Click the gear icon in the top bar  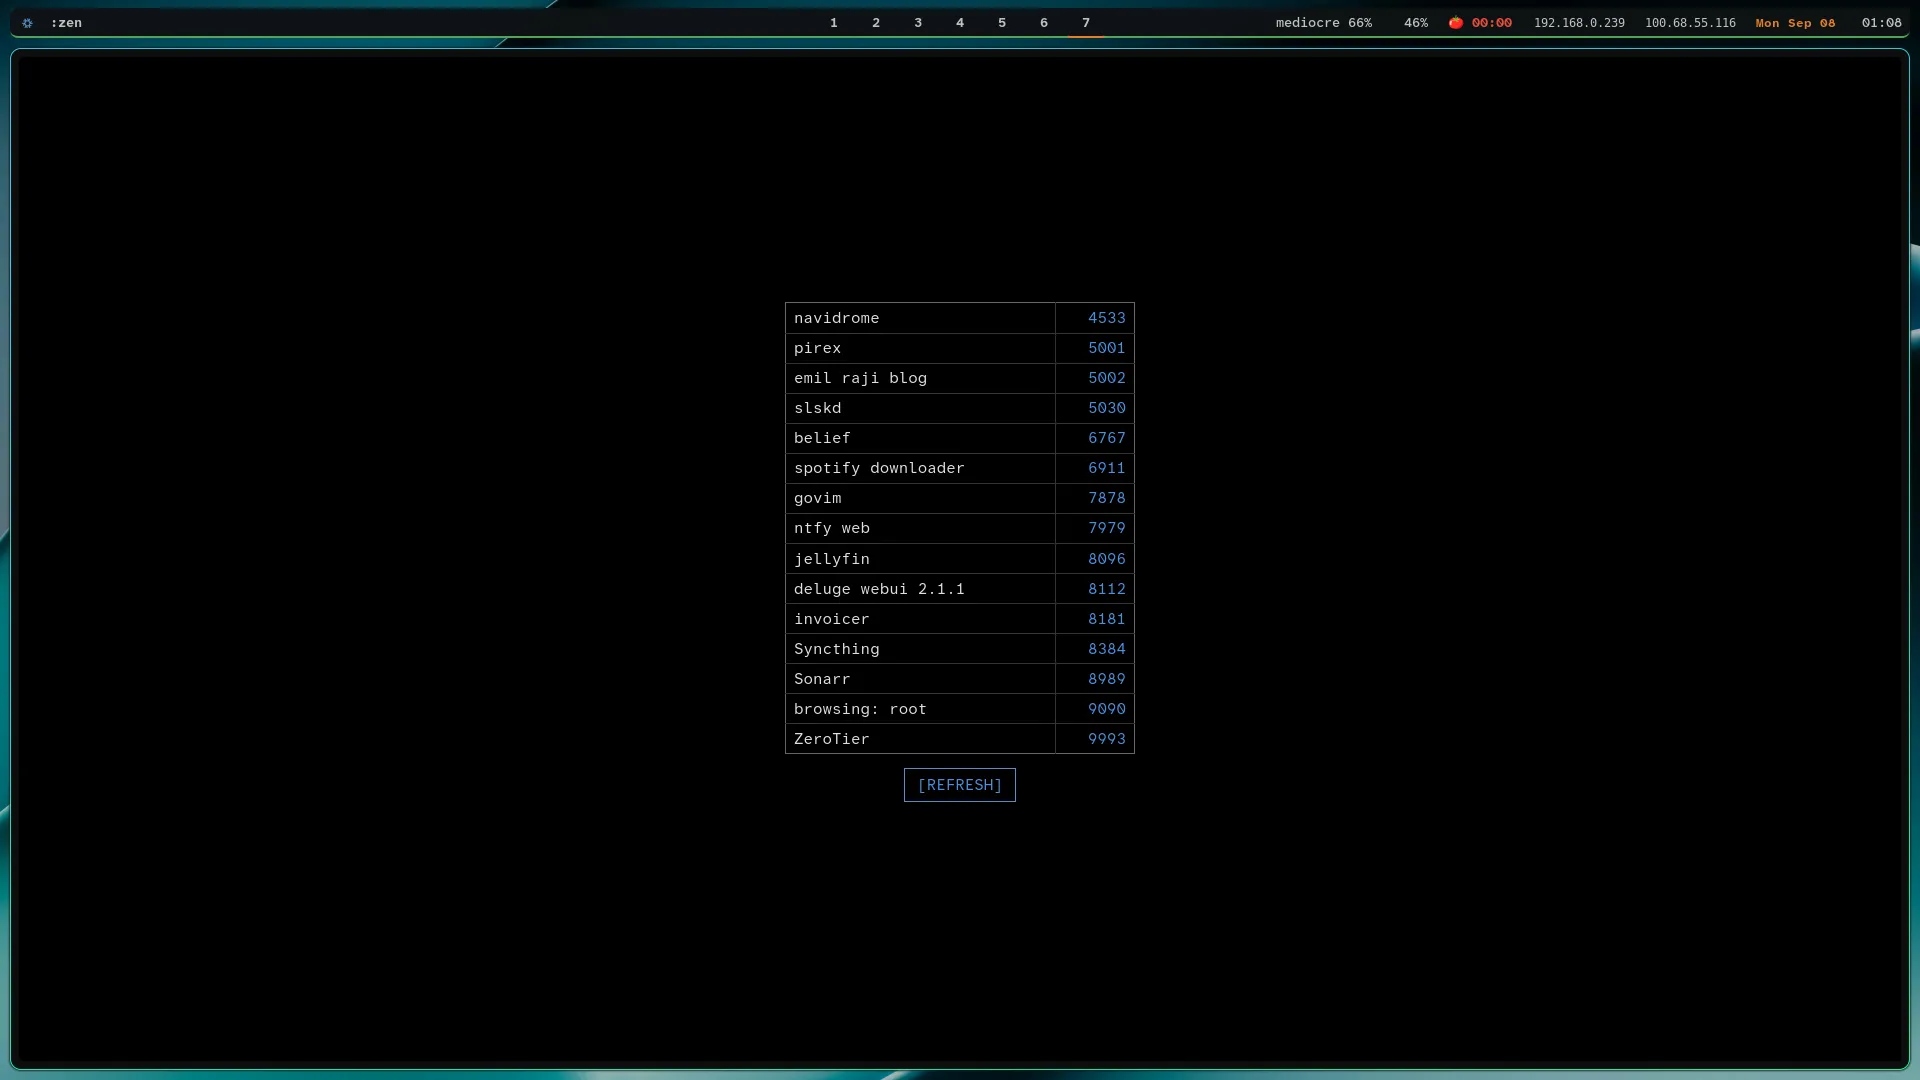click(x=27, y=23)
